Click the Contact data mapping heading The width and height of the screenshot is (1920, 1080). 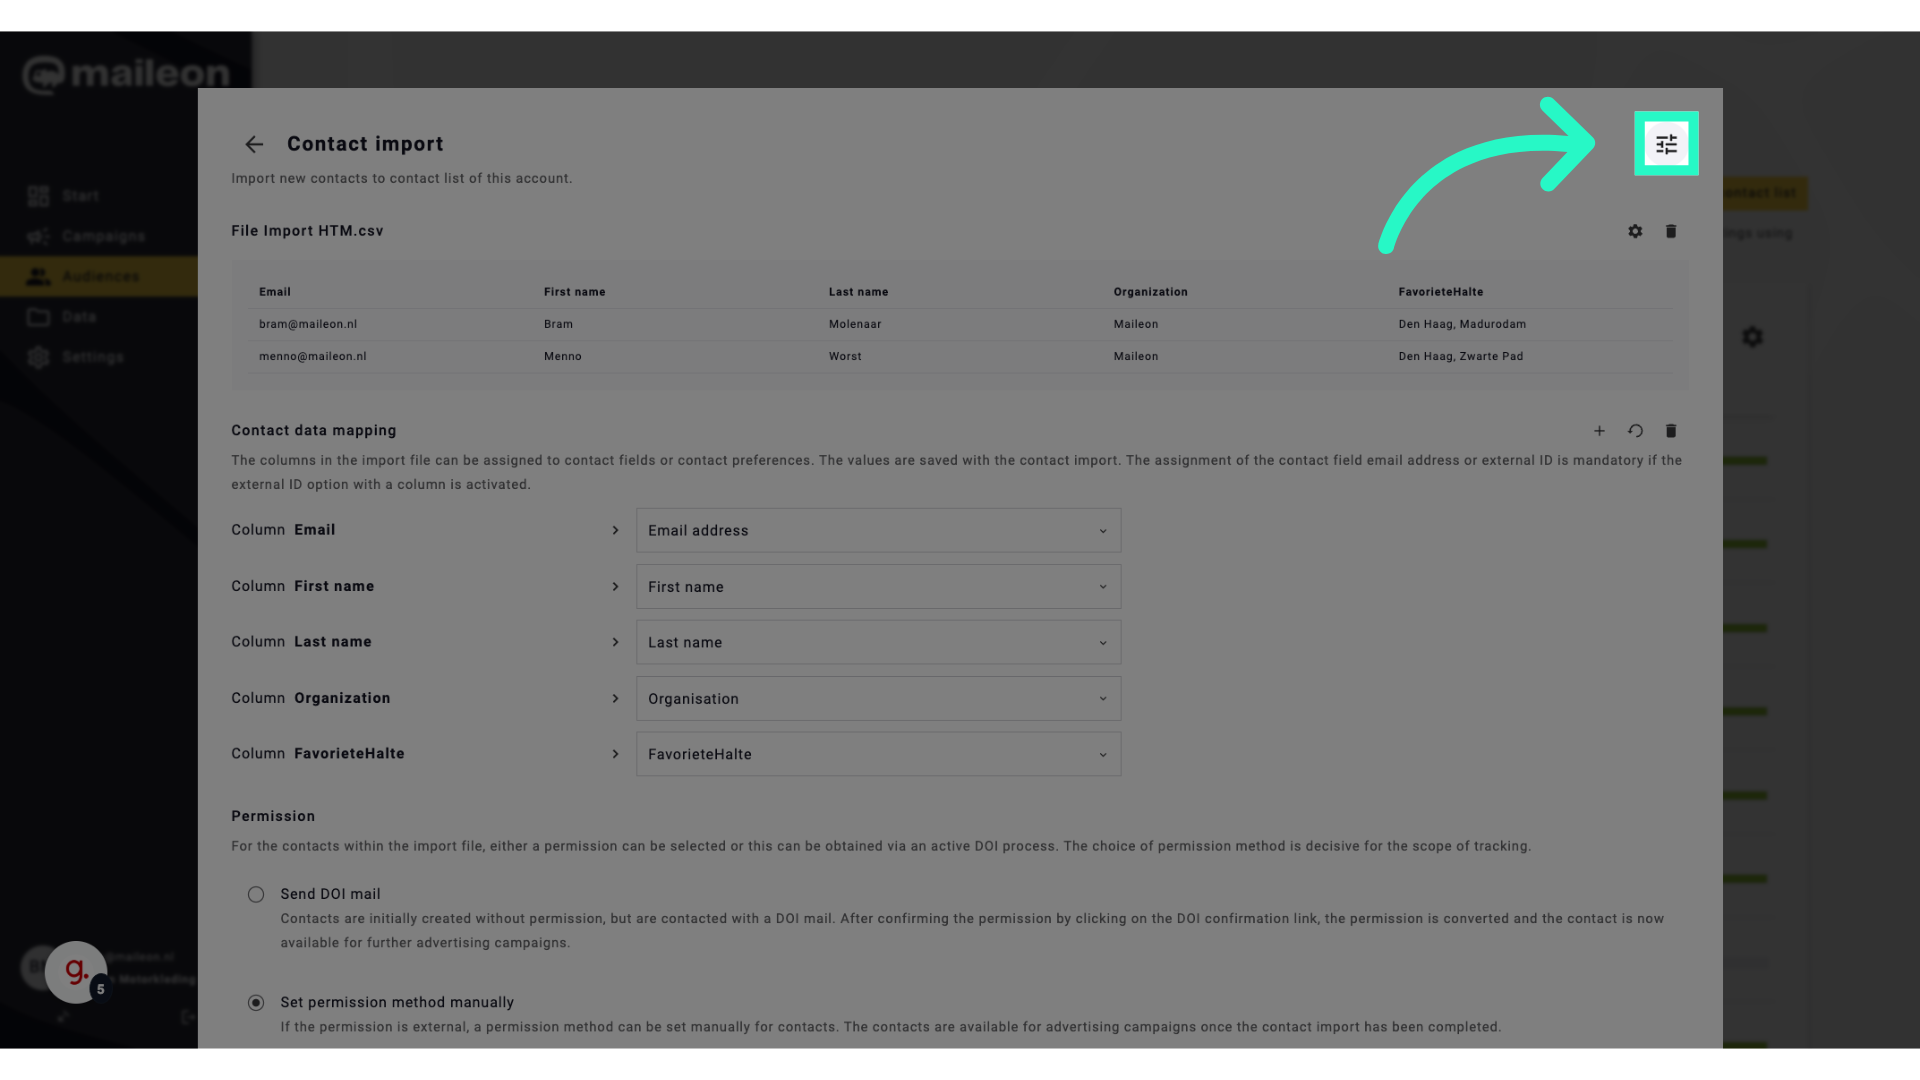point(314,430)
